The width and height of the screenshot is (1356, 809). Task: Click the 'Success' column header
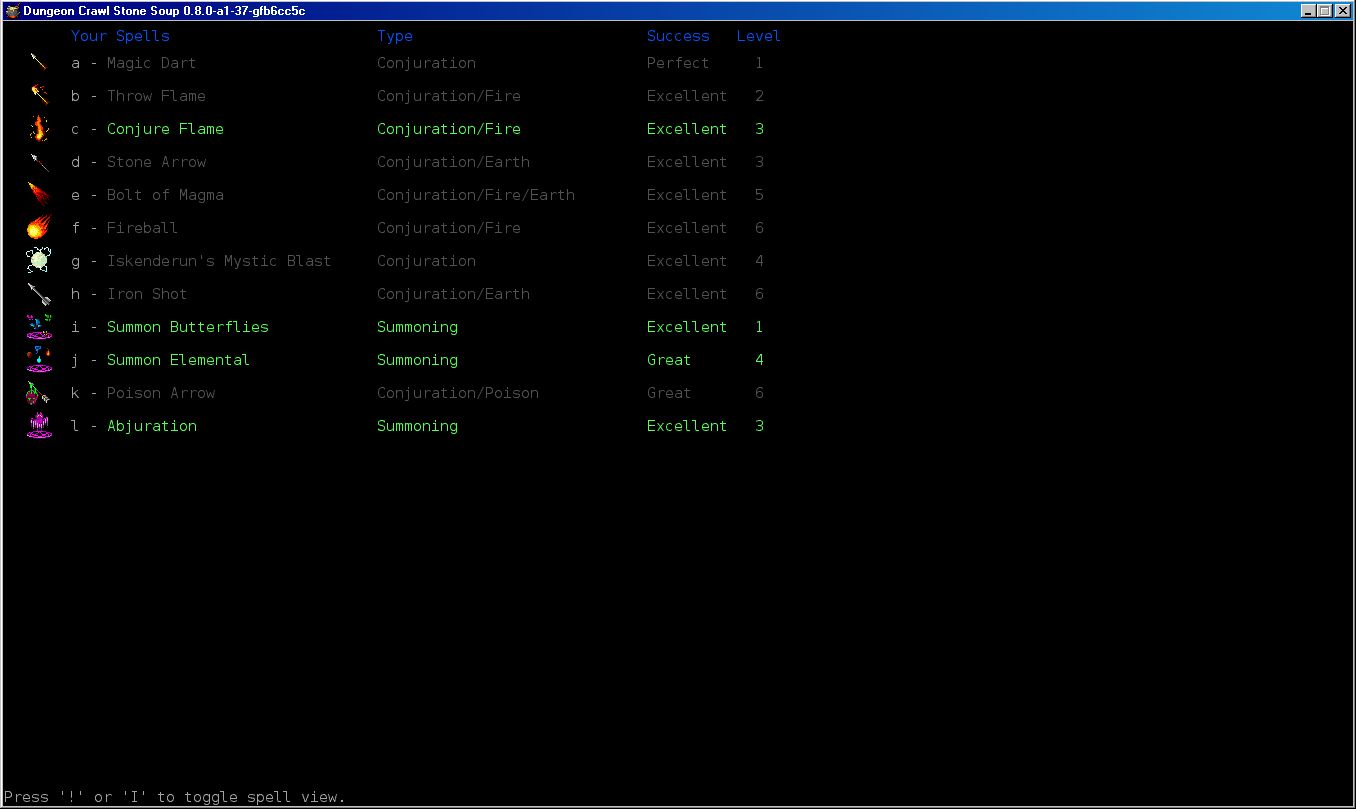pos(678,36)
